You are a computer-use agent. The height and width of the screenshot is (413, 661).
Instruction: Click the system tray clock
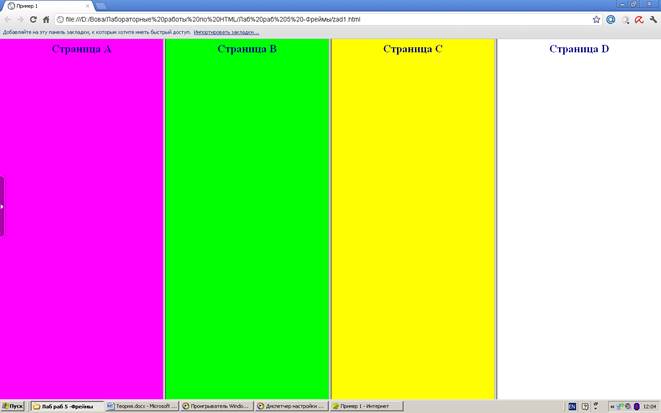point(650,406)
